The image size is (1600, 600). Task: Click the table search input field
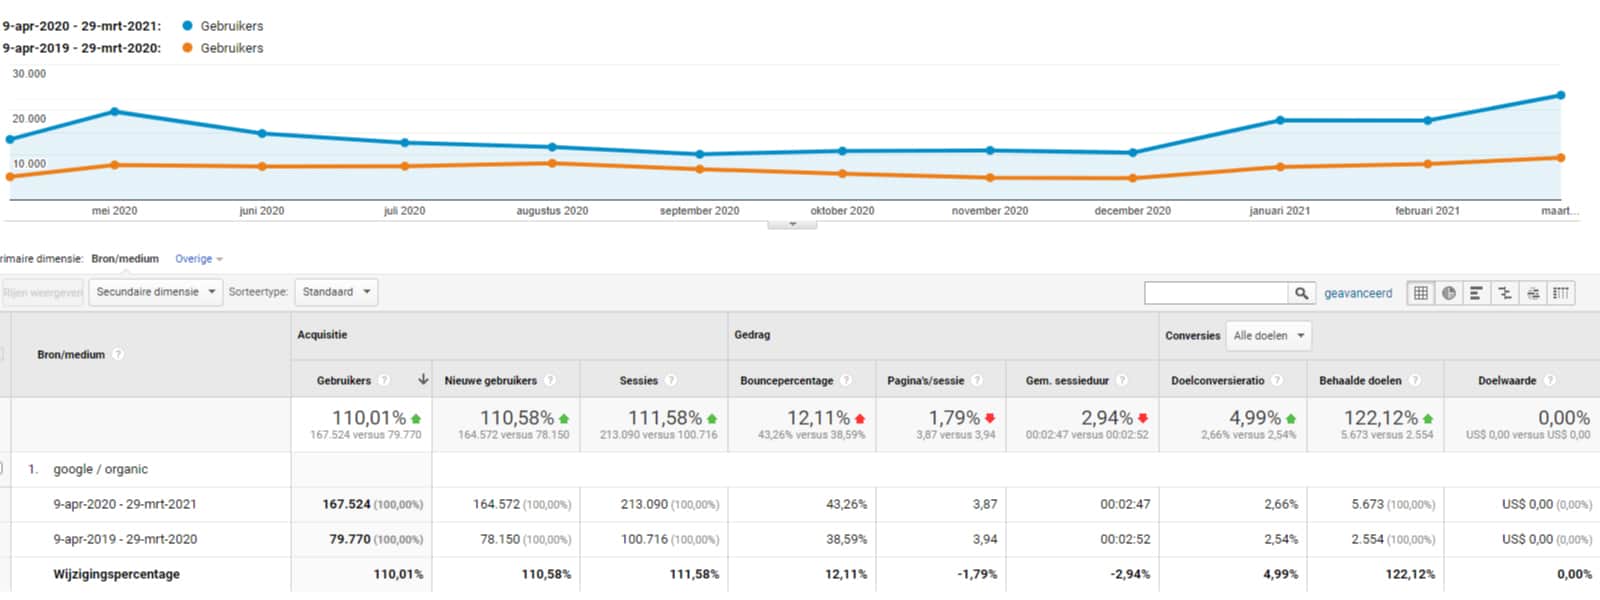coord(1216,293)
